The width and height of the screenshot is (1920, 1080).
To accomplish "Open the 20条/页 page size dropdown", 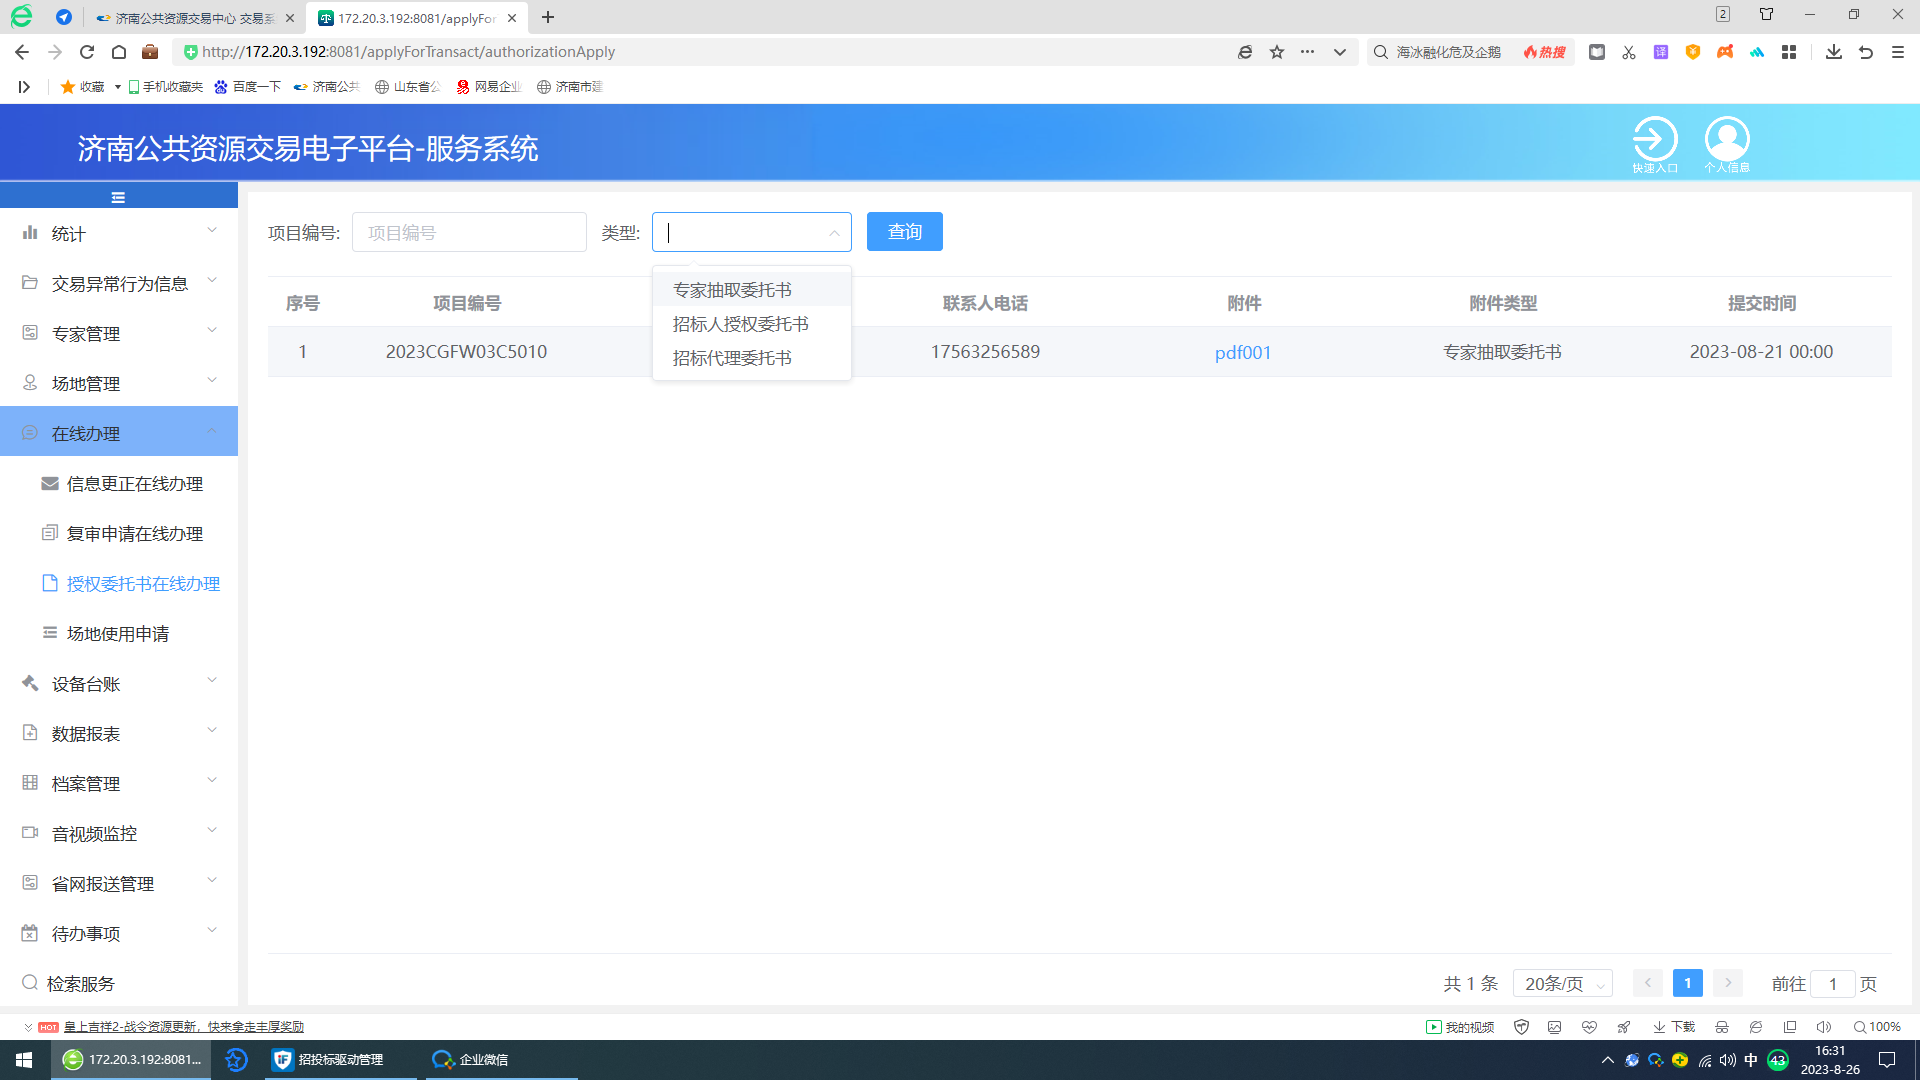I will pyautogui.click(x=1562, y=983).
